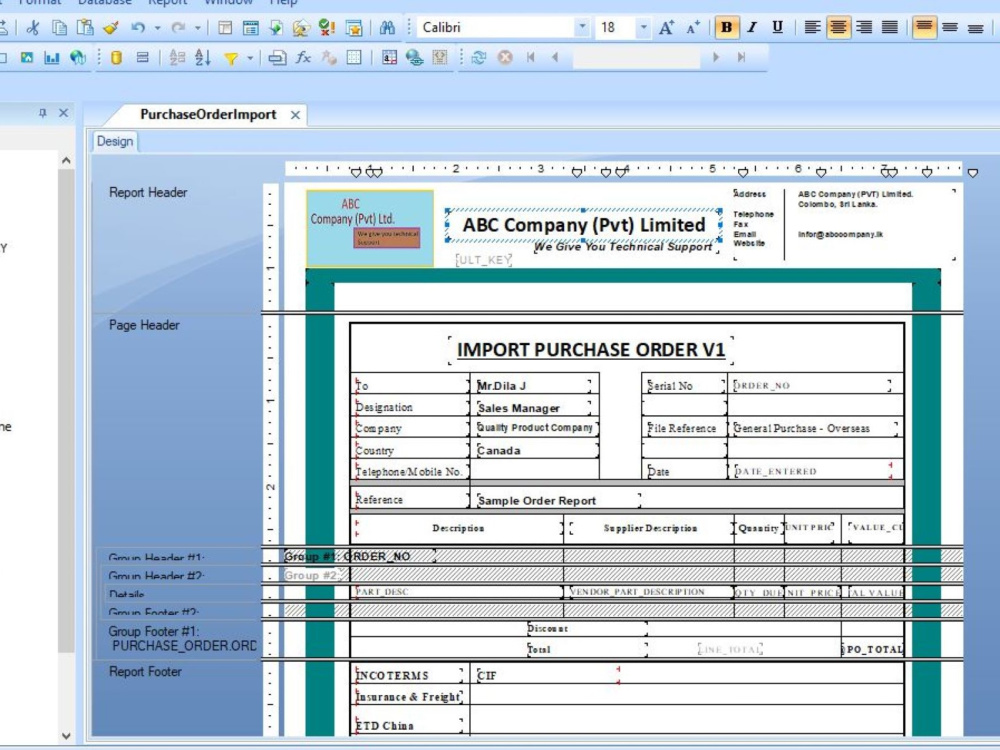Activate the Format Painter brush
1000x750 pixels.
tap(111, 27)
